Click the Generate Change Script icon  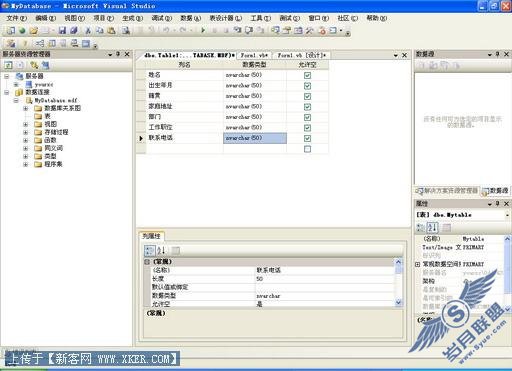click(x=10, y=43)
